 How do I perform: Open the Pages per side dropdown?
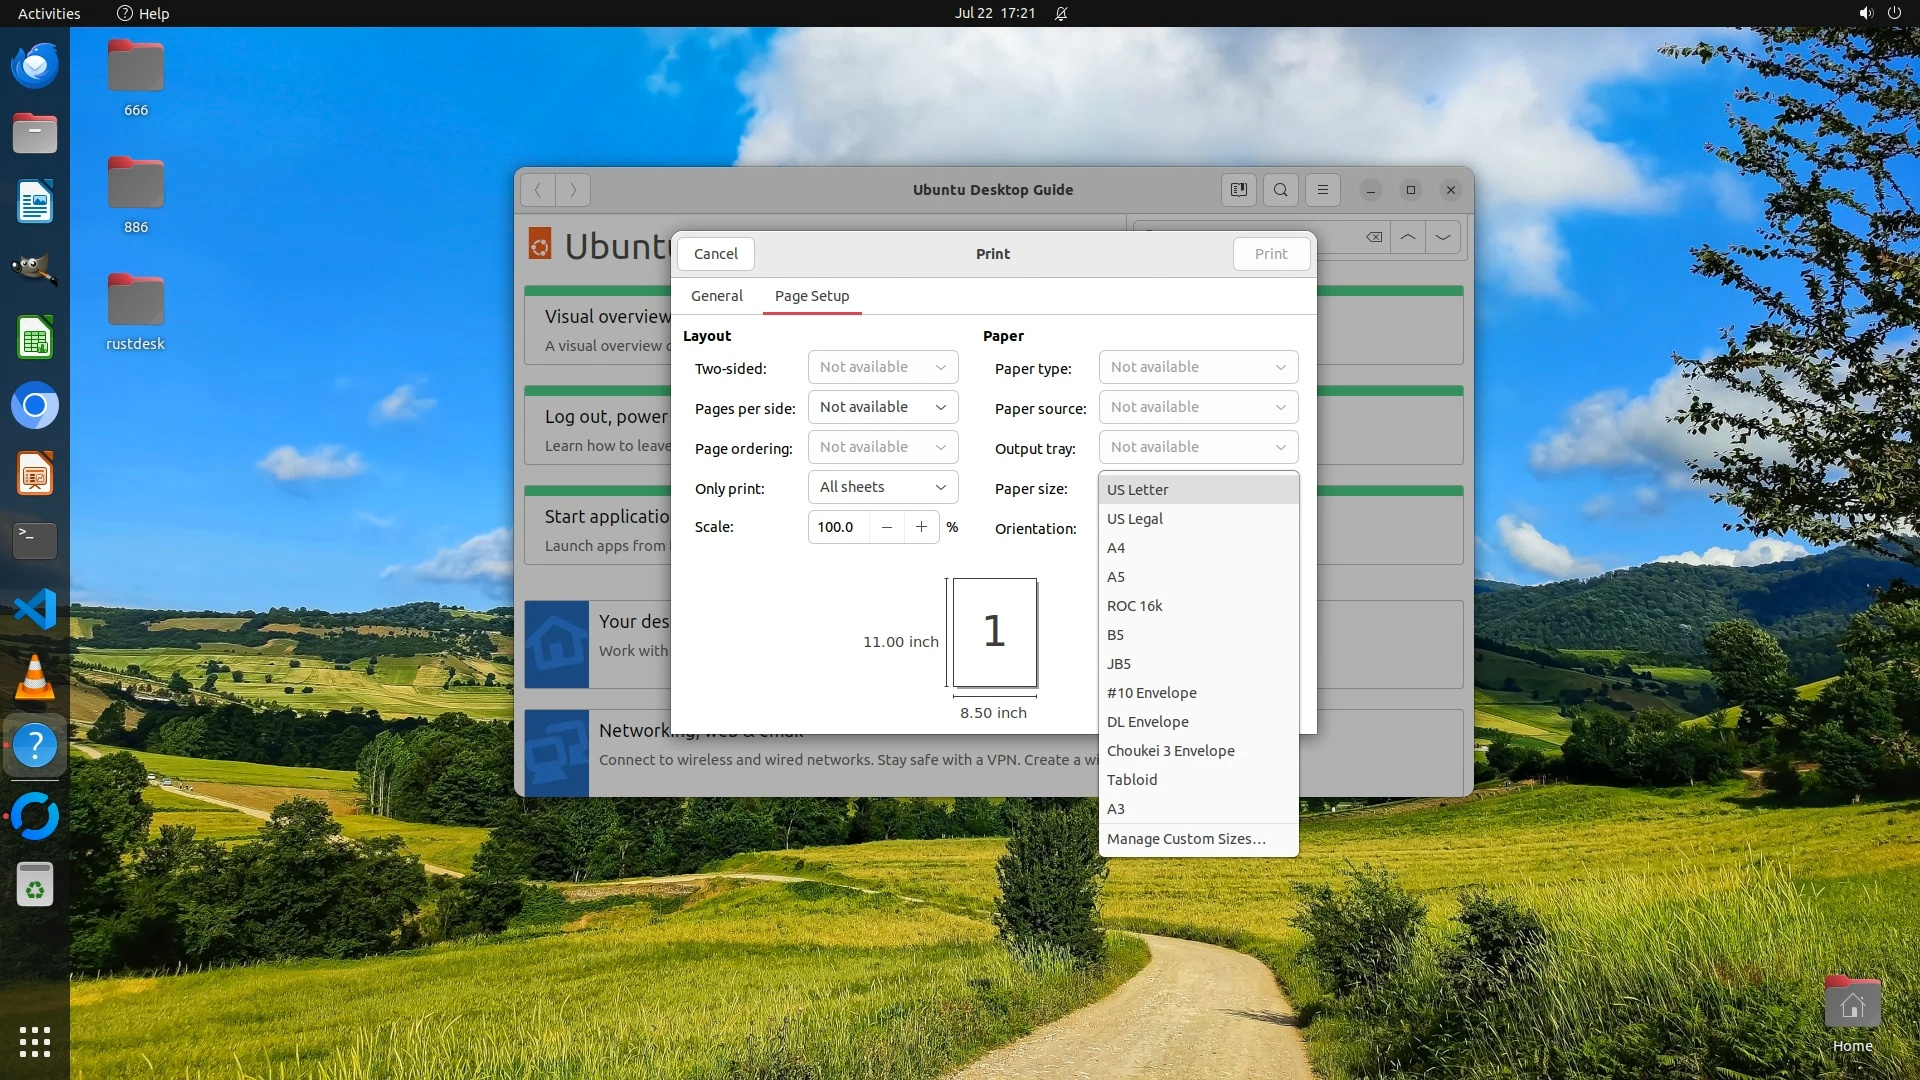point(882,407)
